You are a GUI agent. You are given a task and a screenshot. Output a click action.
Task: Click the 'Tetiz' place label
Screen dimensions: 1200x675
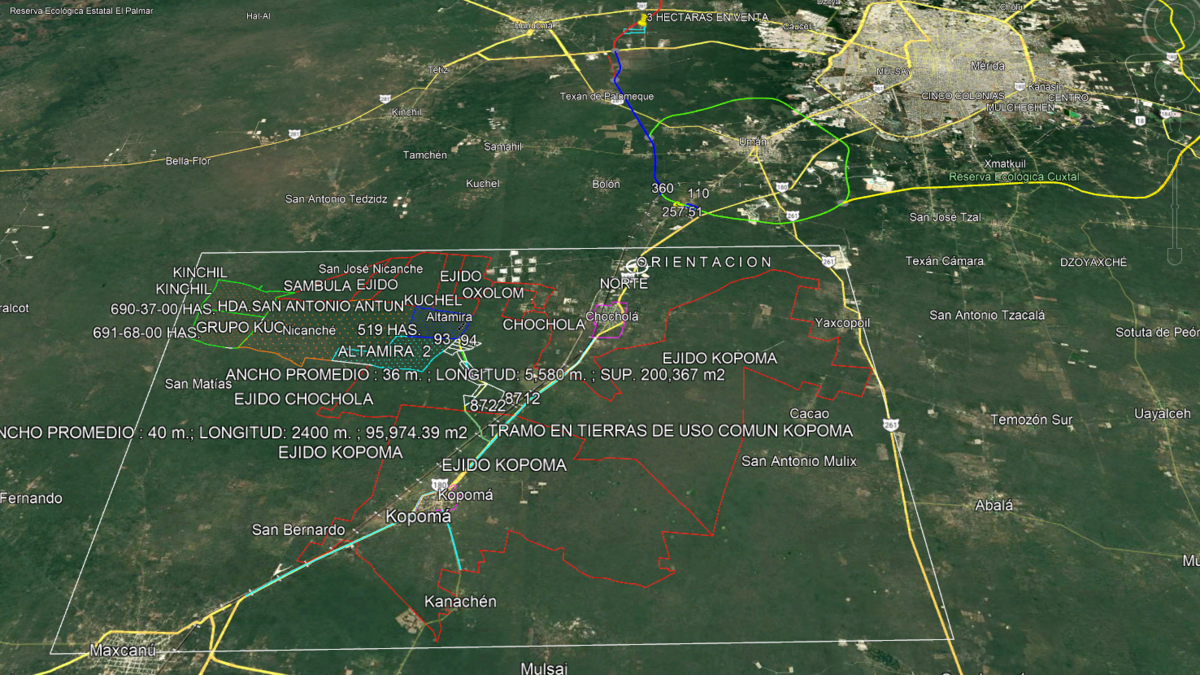click(438, 70)
